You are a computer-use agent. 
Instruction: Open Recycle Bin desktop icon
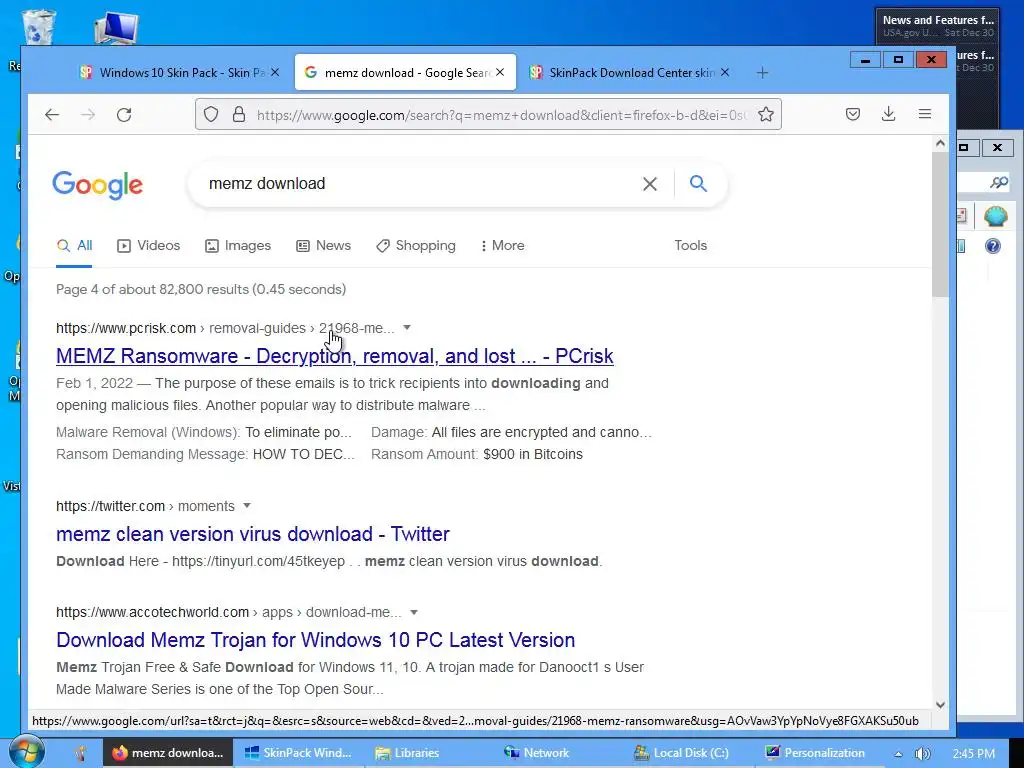click(39, 26)
